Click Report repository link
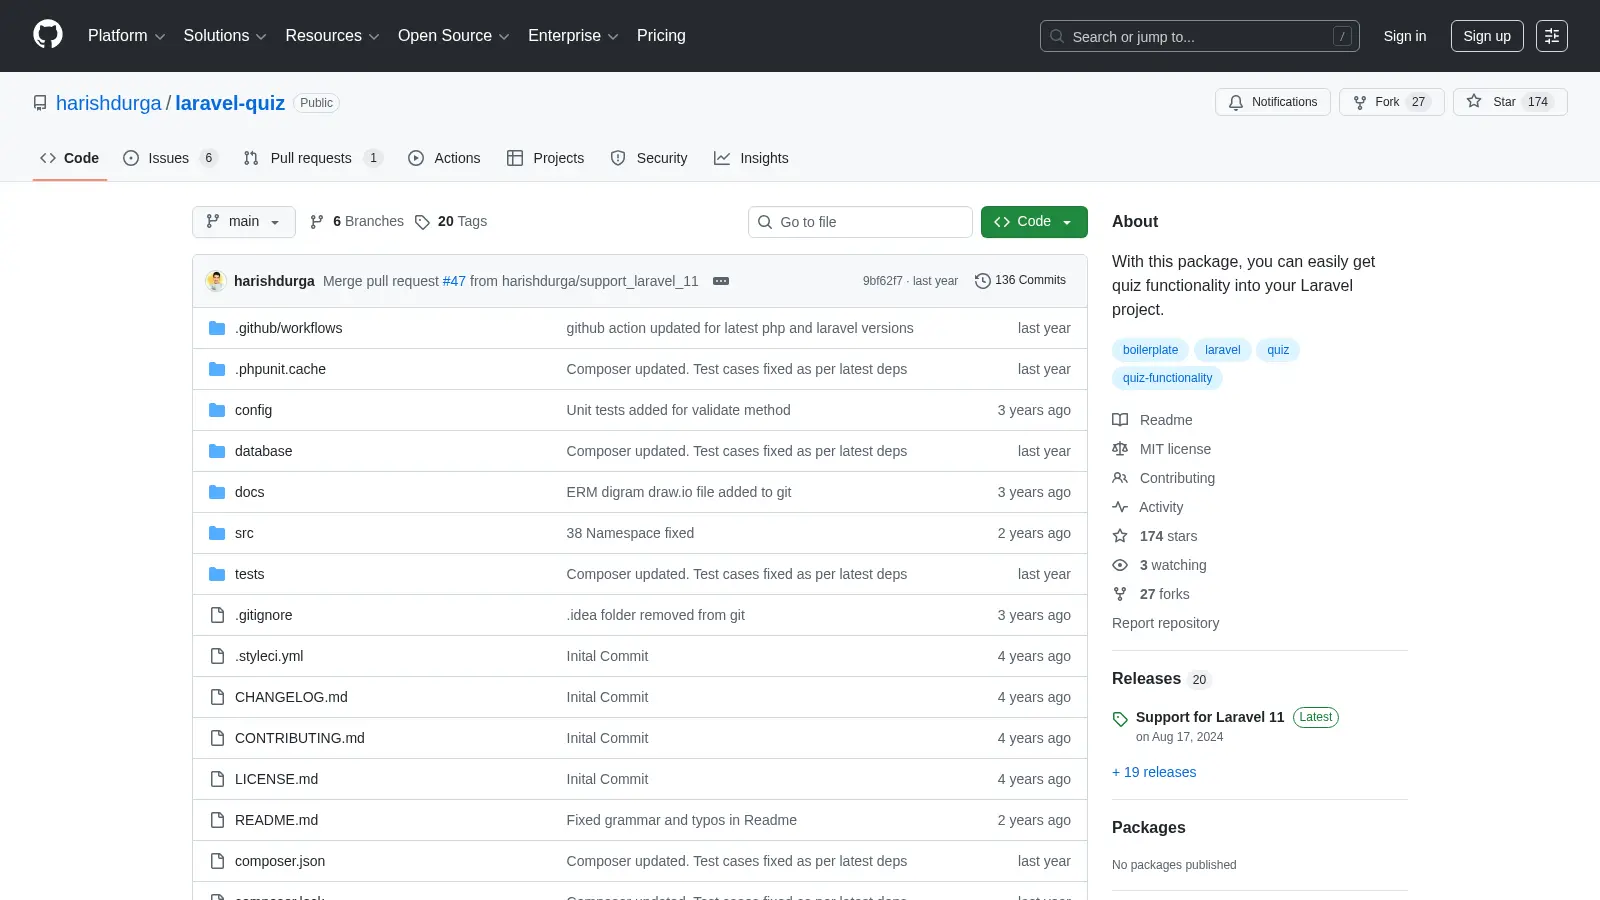The height and width of the screenshot is (900, 1600). 1165,623
